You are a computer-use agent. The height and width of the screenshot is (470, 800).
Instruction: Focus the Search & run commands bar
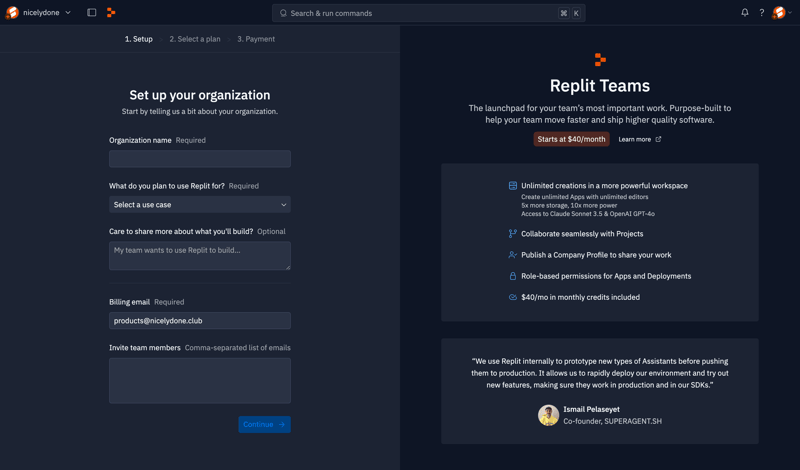coord(429,13)
